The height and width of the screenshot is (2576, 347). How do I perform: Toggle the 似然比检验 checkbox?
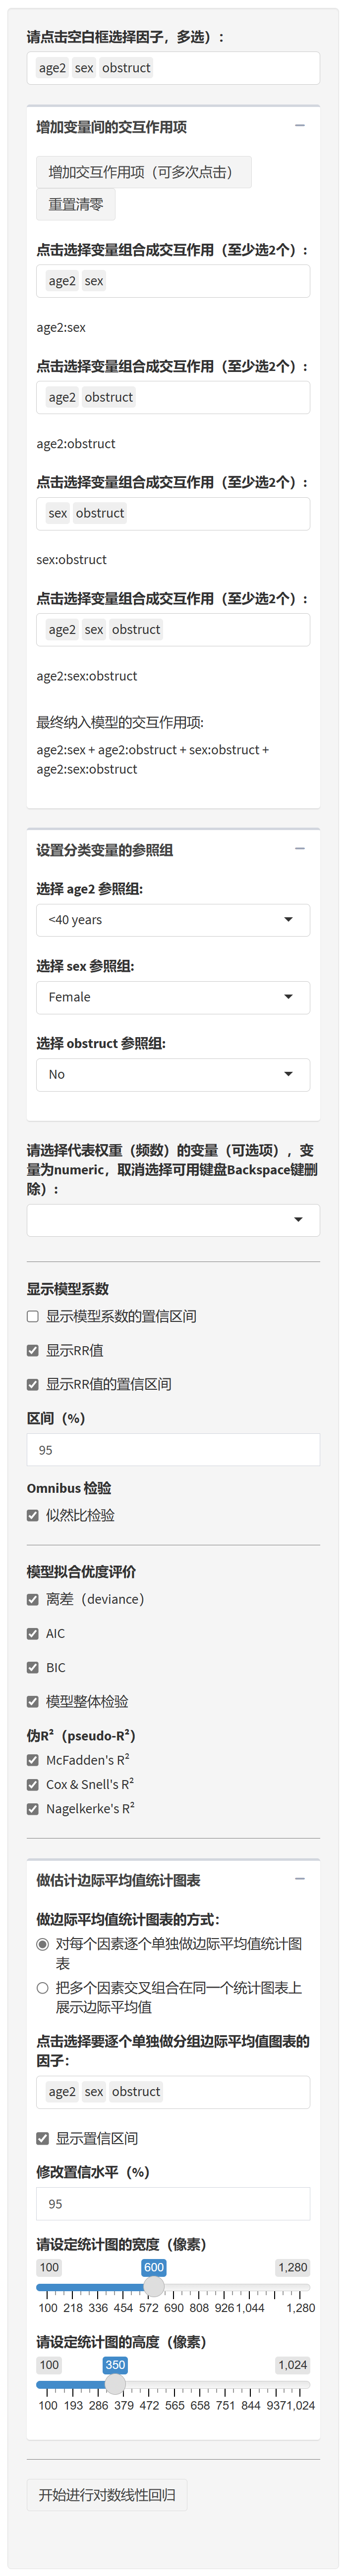(33, 1516)
